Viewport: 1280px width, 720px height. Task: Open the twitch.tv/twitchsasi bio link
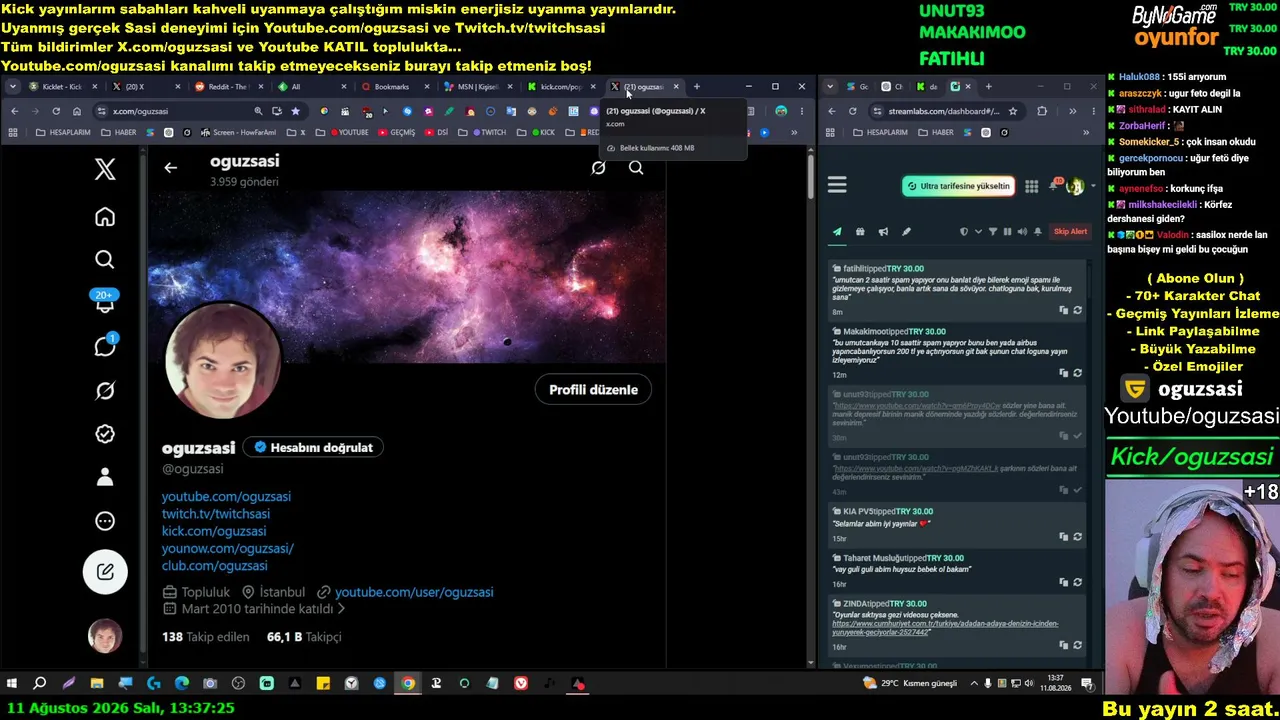[216, 514]
